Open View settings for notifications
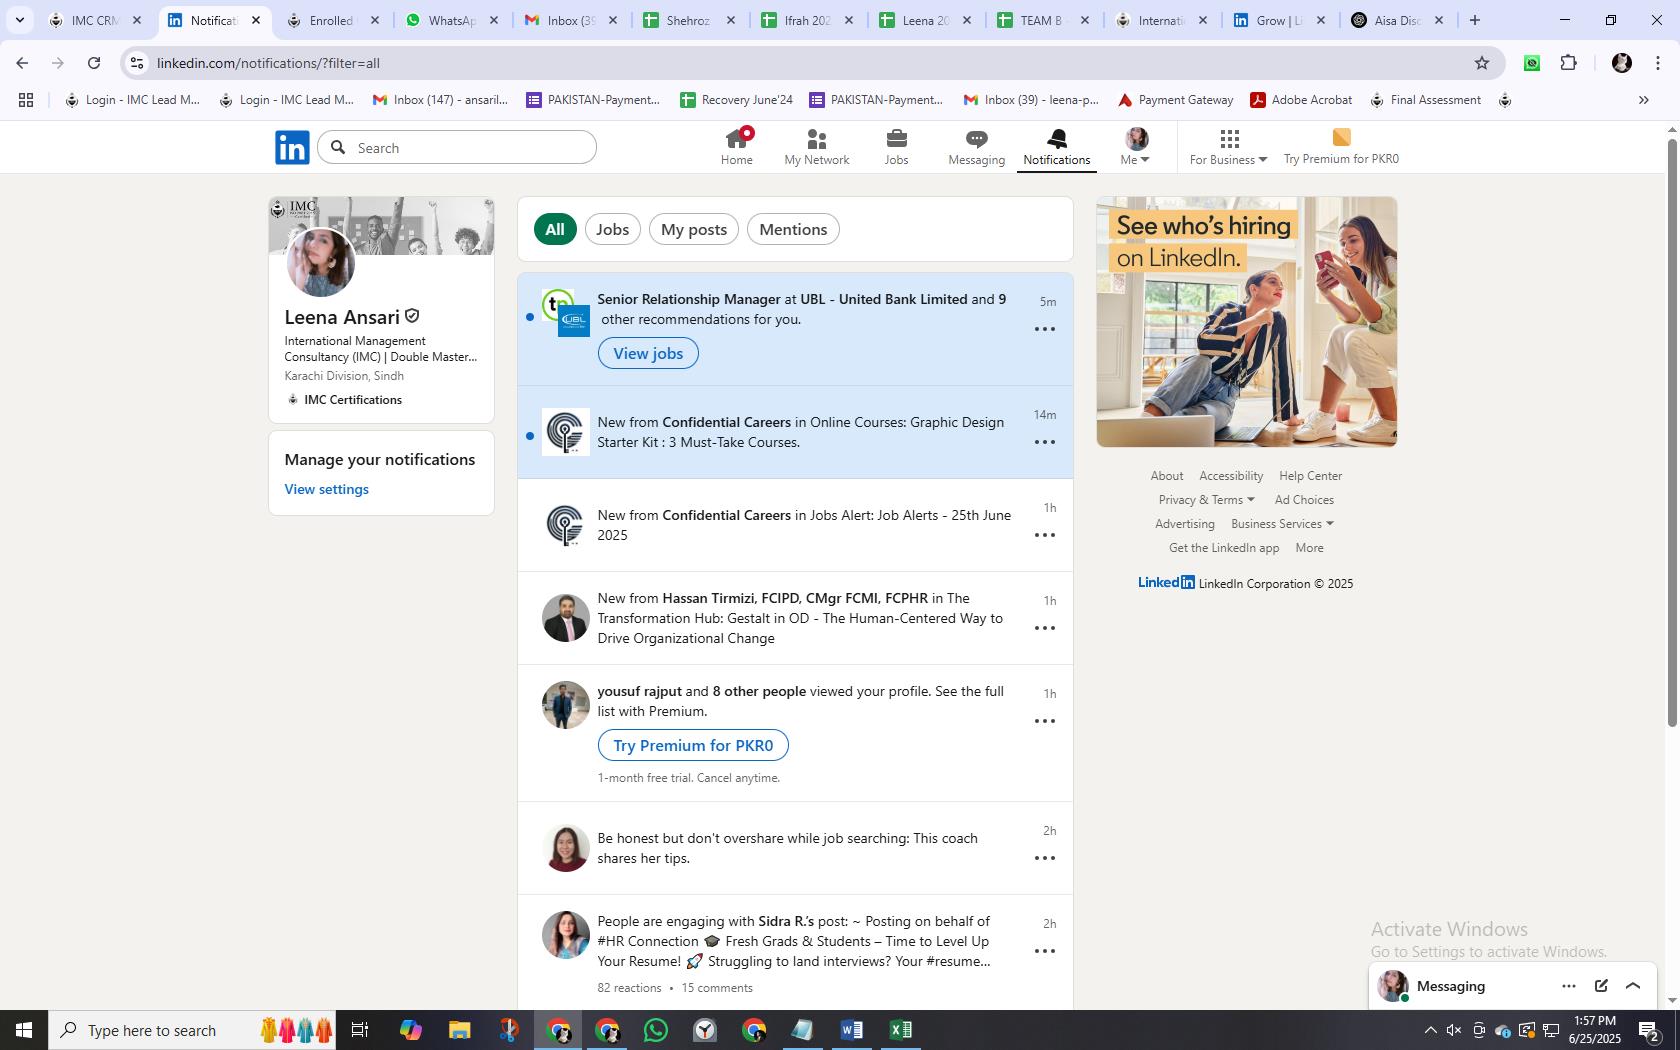The width and height of the screenshot is (1680, 1050). pos(327,489)
